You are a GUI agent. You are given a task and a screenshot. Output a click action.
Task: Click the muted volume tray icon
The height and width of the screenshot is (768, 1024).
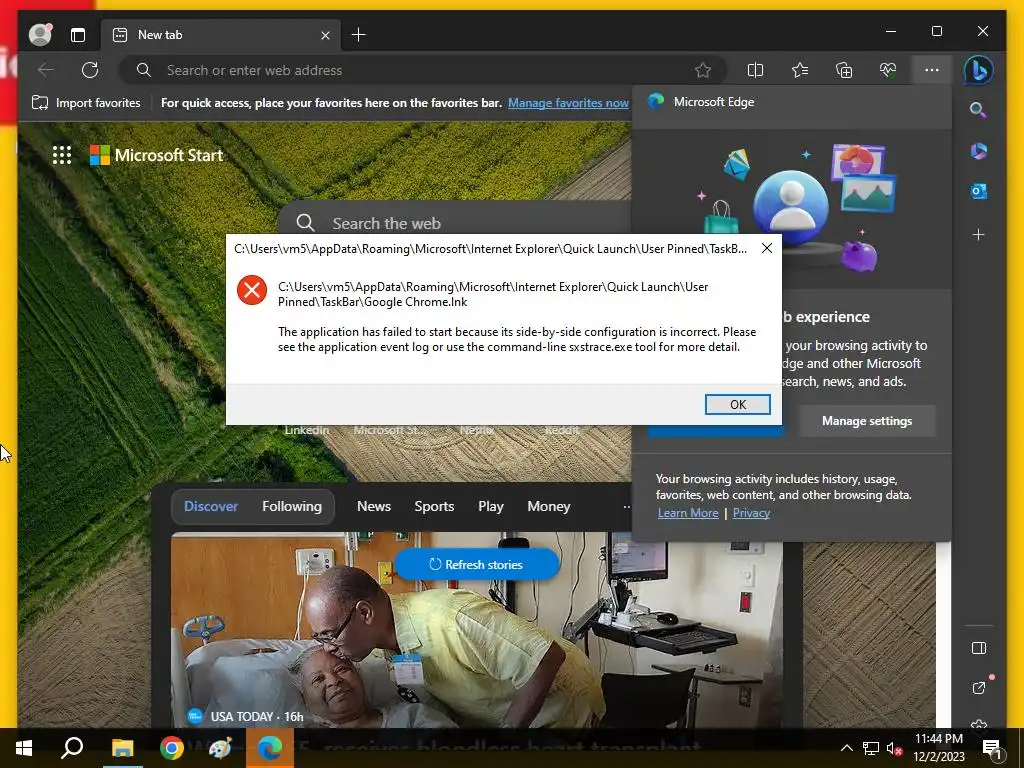[894, 748]
